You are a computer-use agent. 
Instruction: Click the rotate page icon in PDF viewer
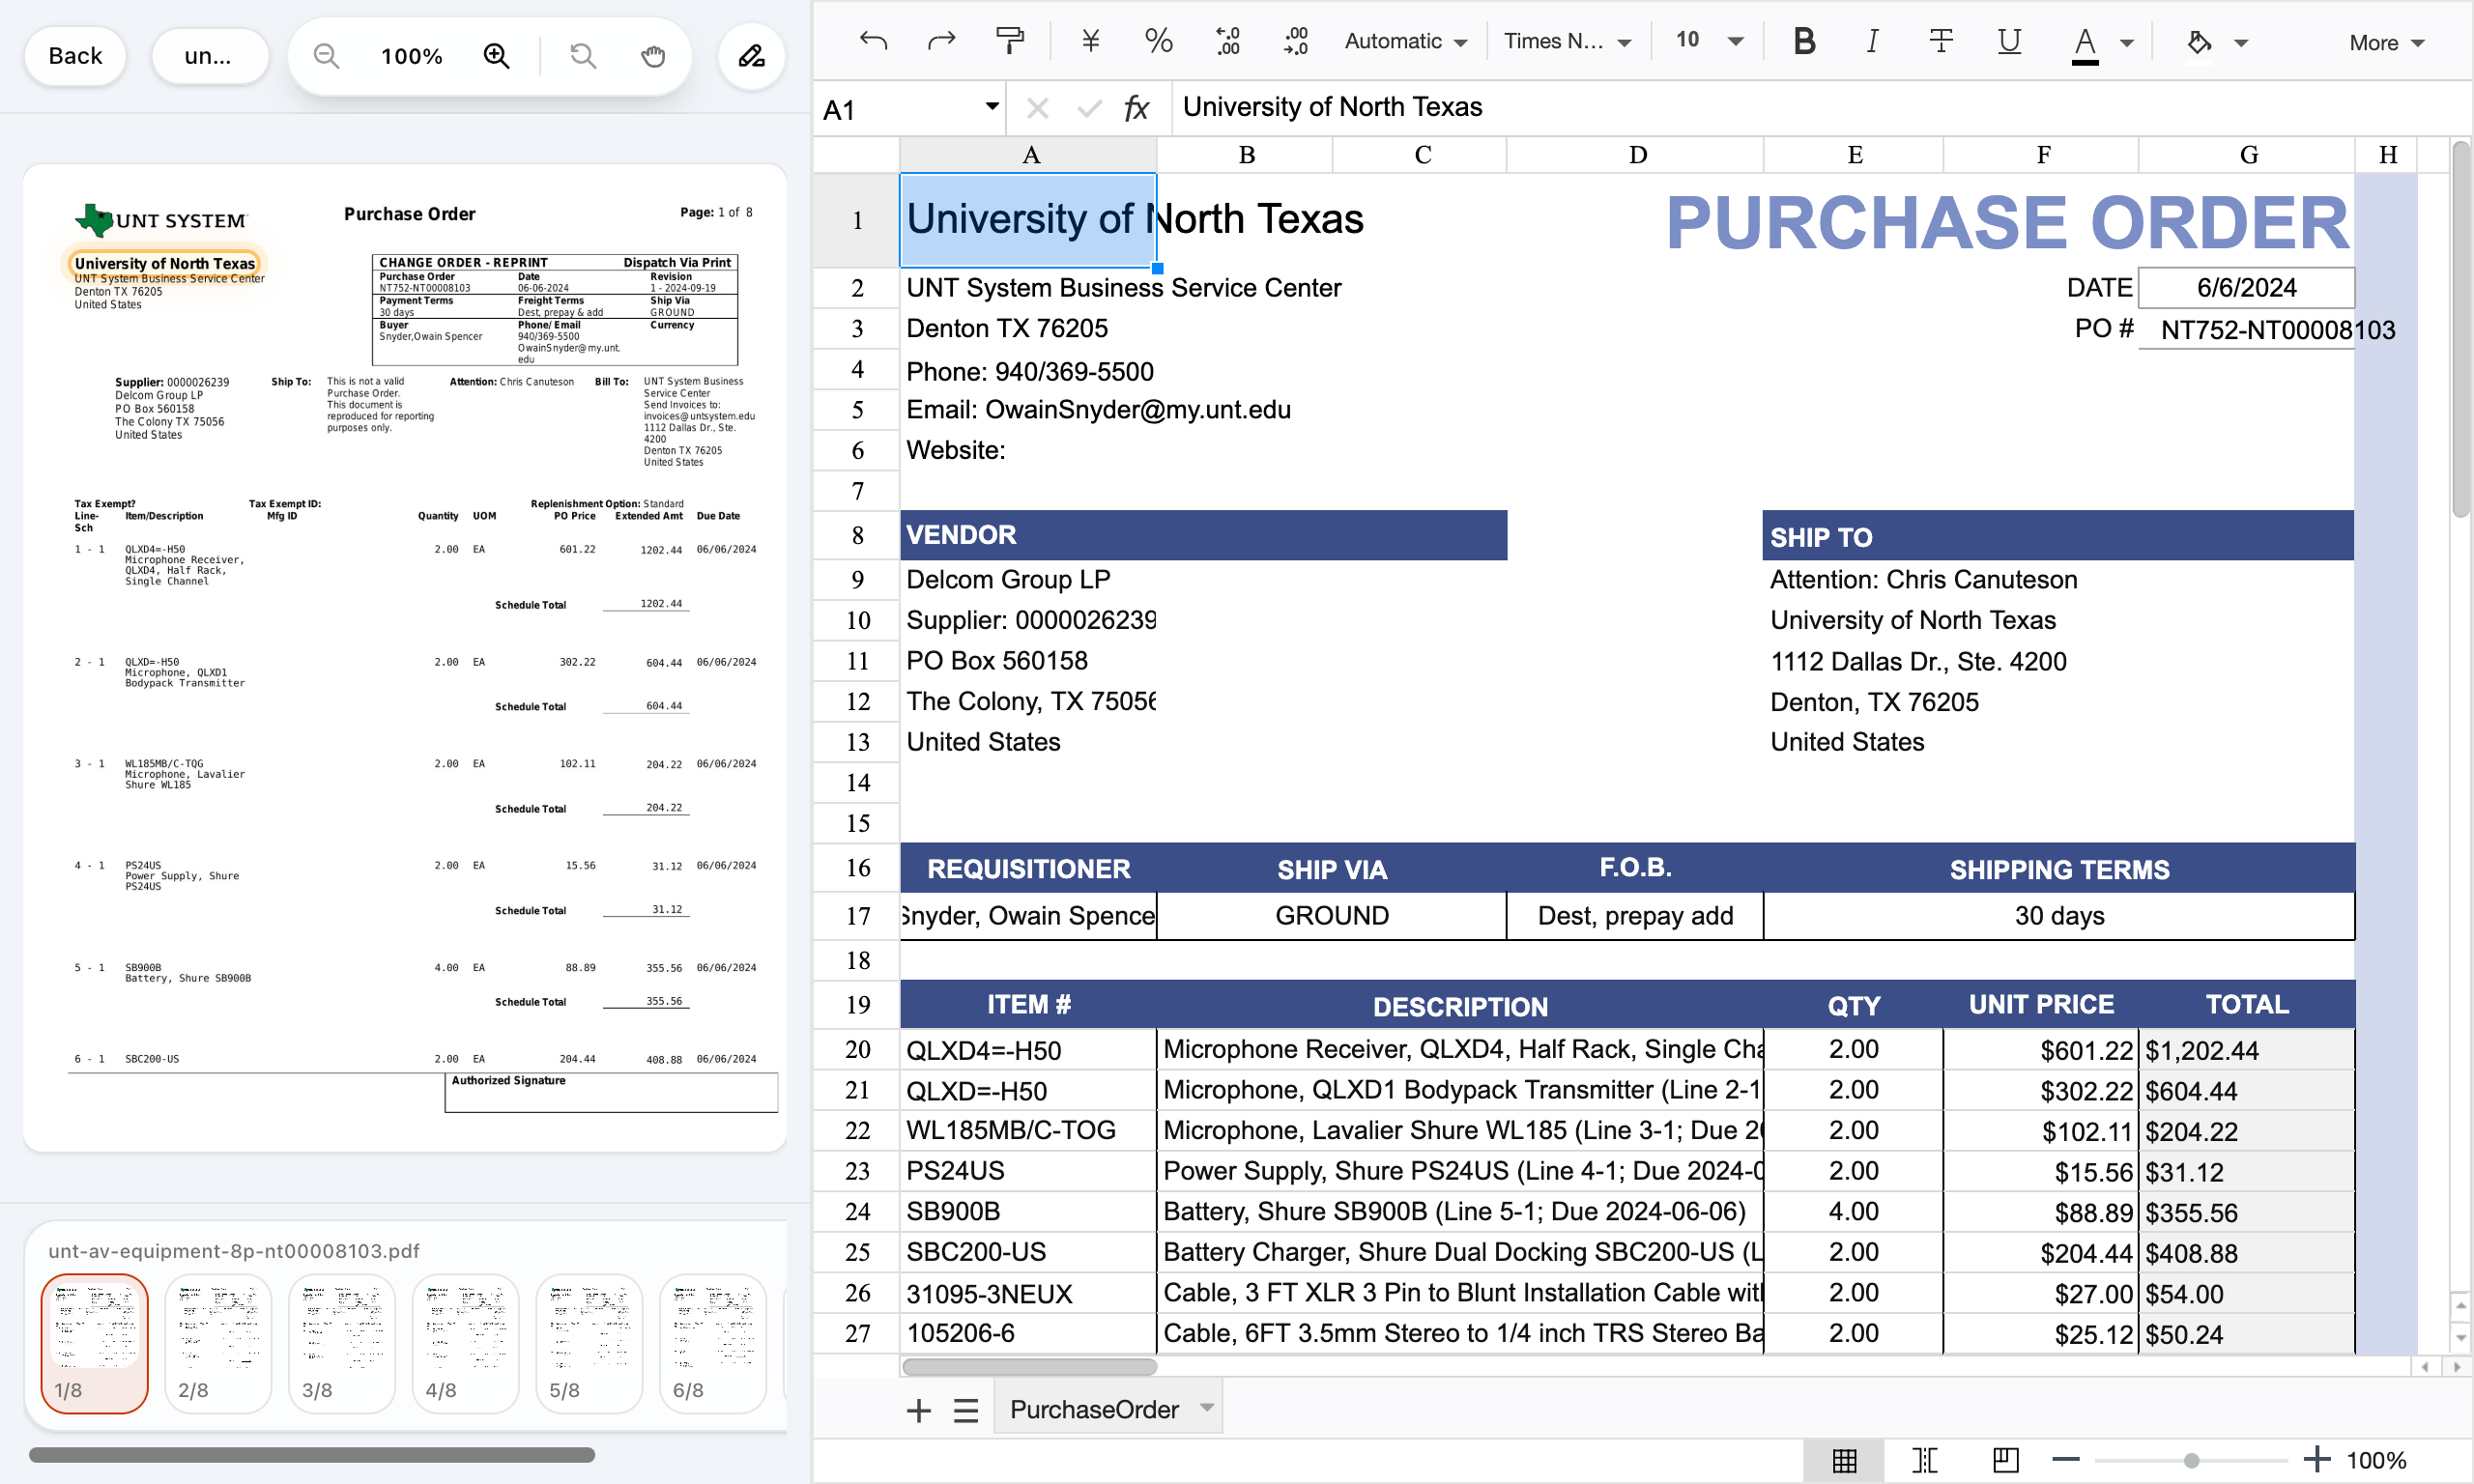(583, 56)
